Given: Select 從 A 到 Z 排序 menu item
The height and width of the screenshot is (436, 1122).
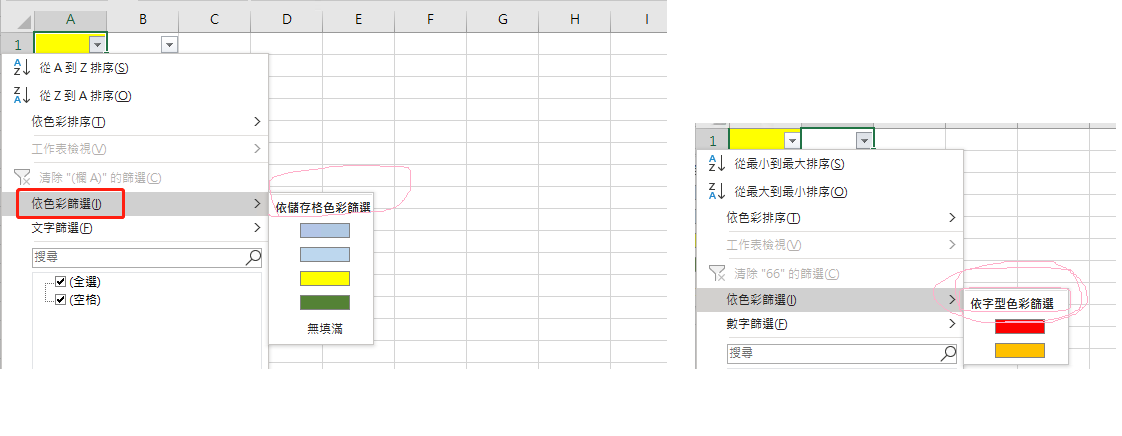Looking at the screenshot, I should (84, 68).
